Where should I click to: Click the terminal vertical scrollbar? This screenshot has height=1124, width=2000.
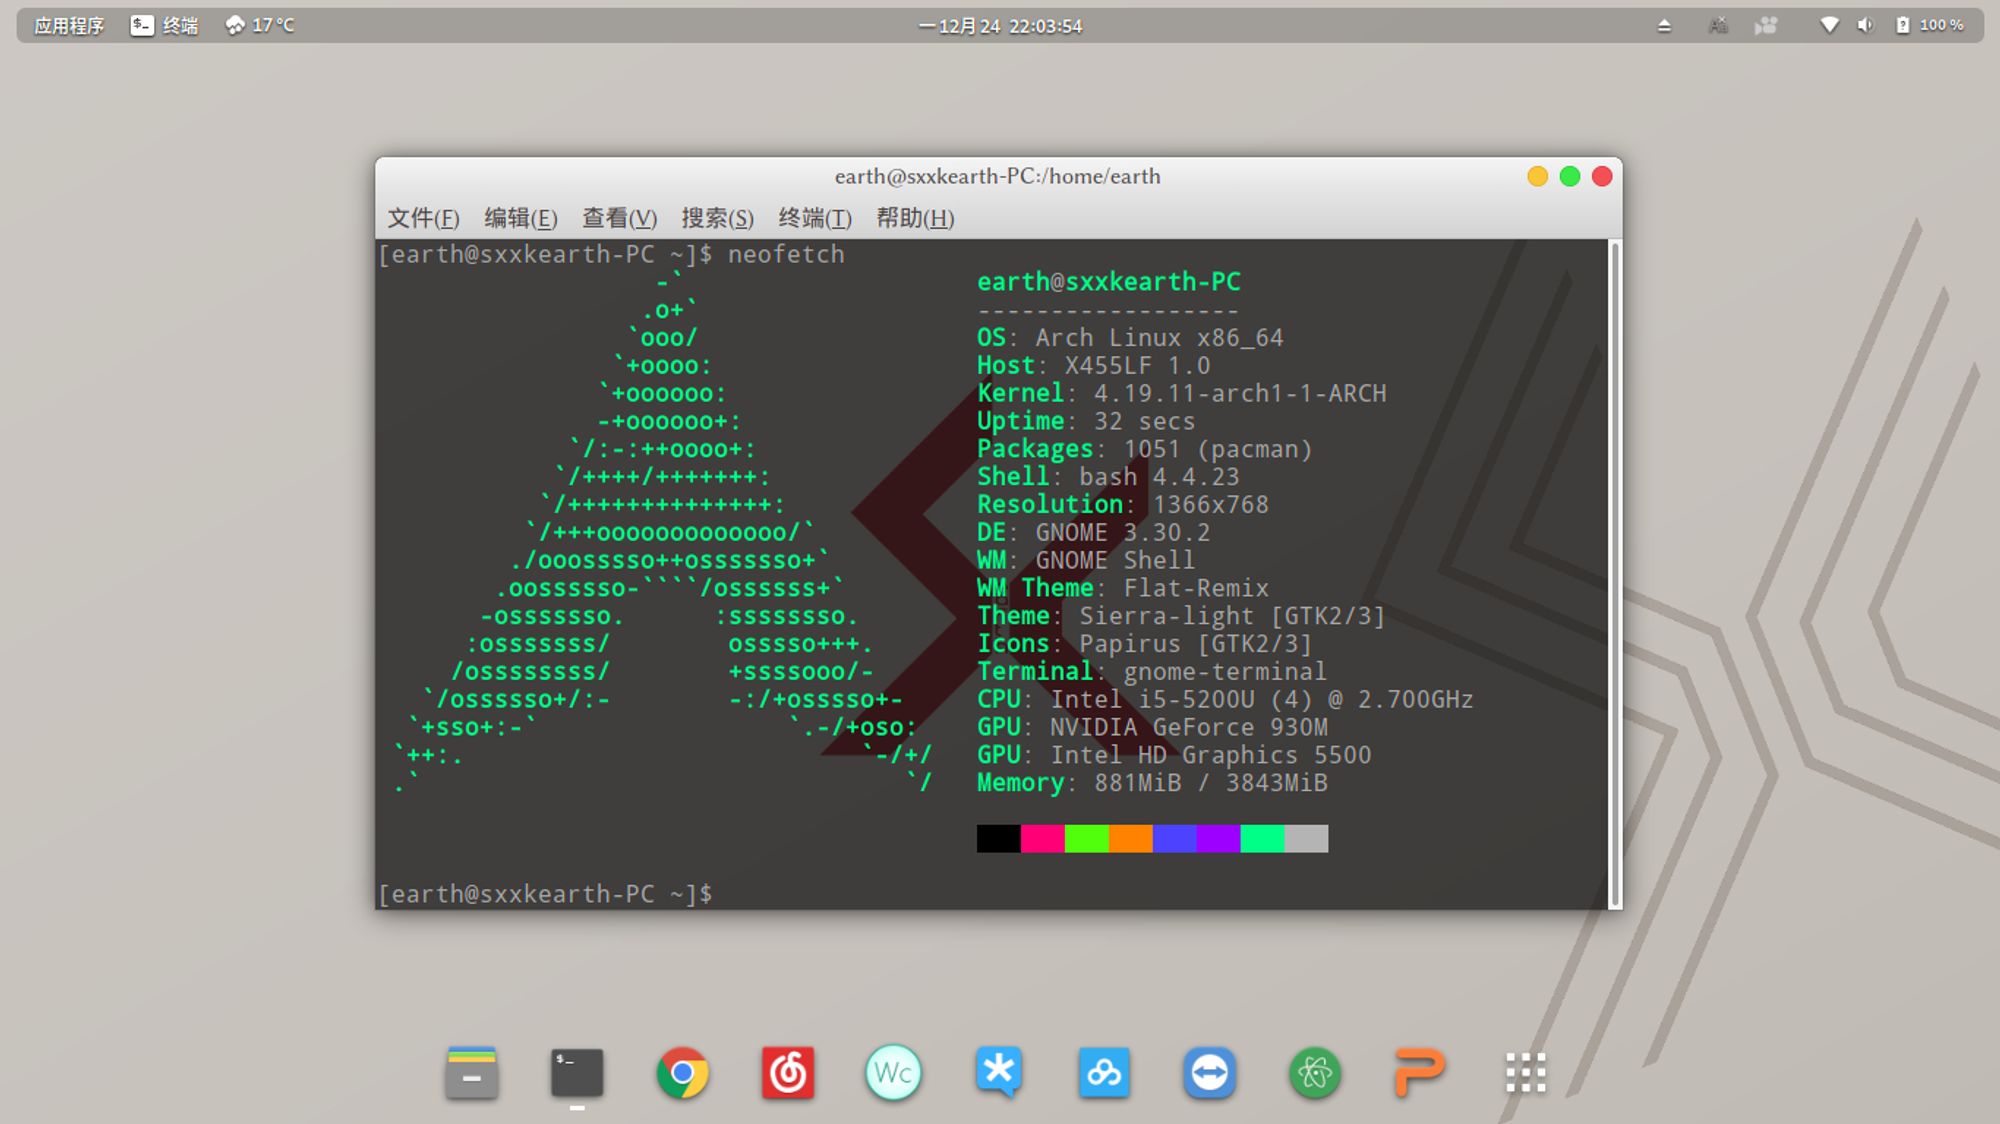click(1614, 573)
